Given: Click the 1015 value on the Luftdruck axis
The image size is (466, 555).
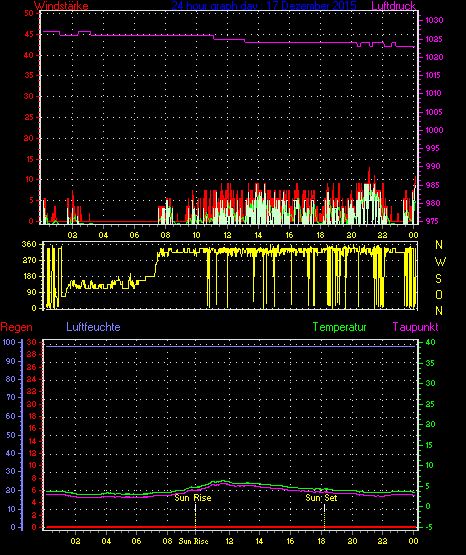Looking at the screenshot, I should tap(433, 75).
